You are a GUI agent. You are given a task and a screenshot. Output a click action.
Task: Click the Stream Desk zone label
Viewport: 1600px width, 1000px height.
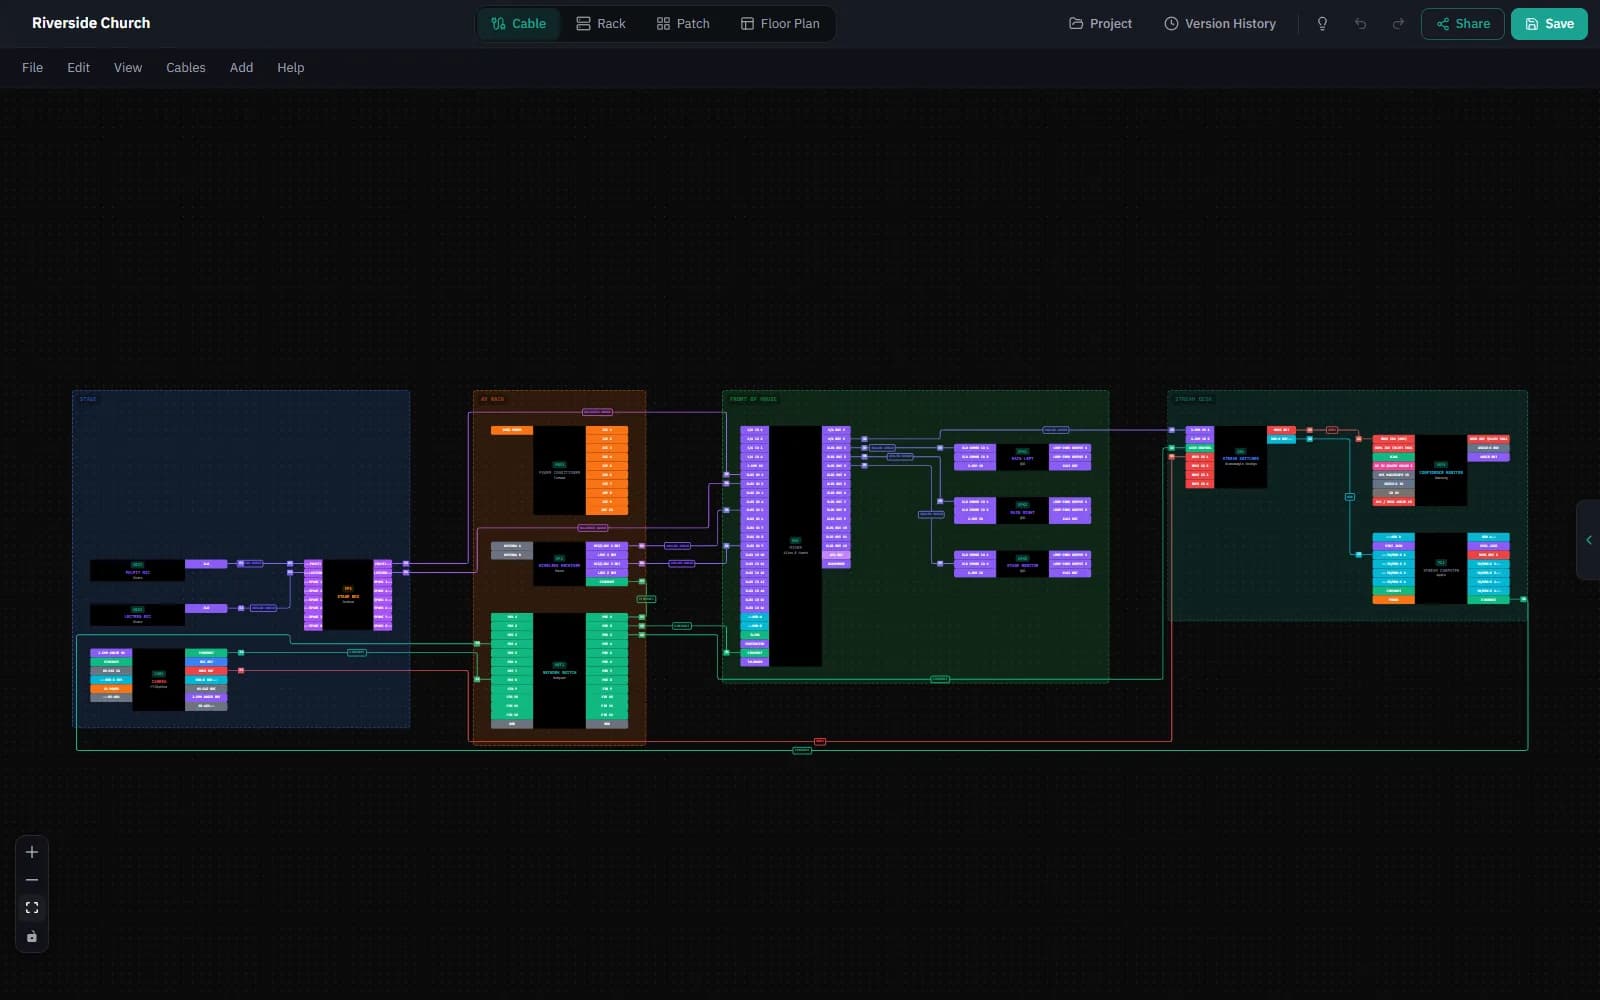pyautogui.click(x=1193, y=399)
